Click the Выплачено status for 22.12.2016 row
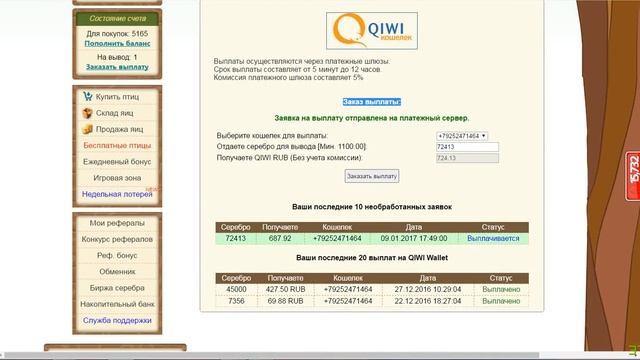640x360 pixels. click(x=501, y=301)
